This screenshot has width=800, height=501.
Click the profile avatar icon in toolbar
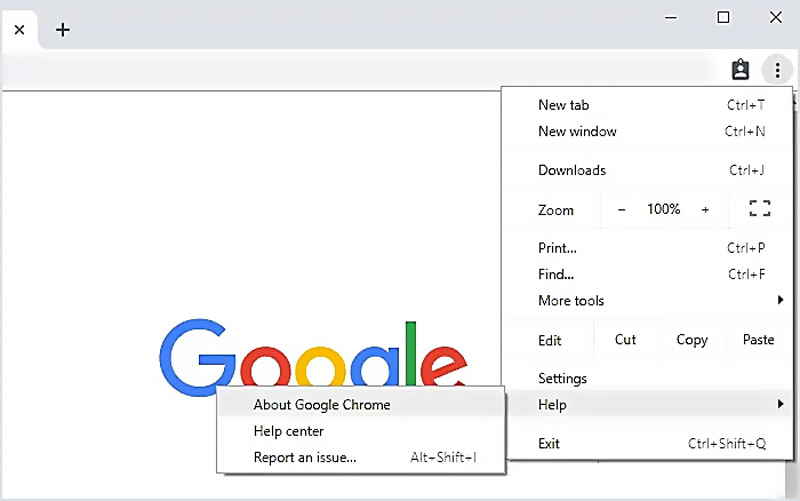point(740,70)
